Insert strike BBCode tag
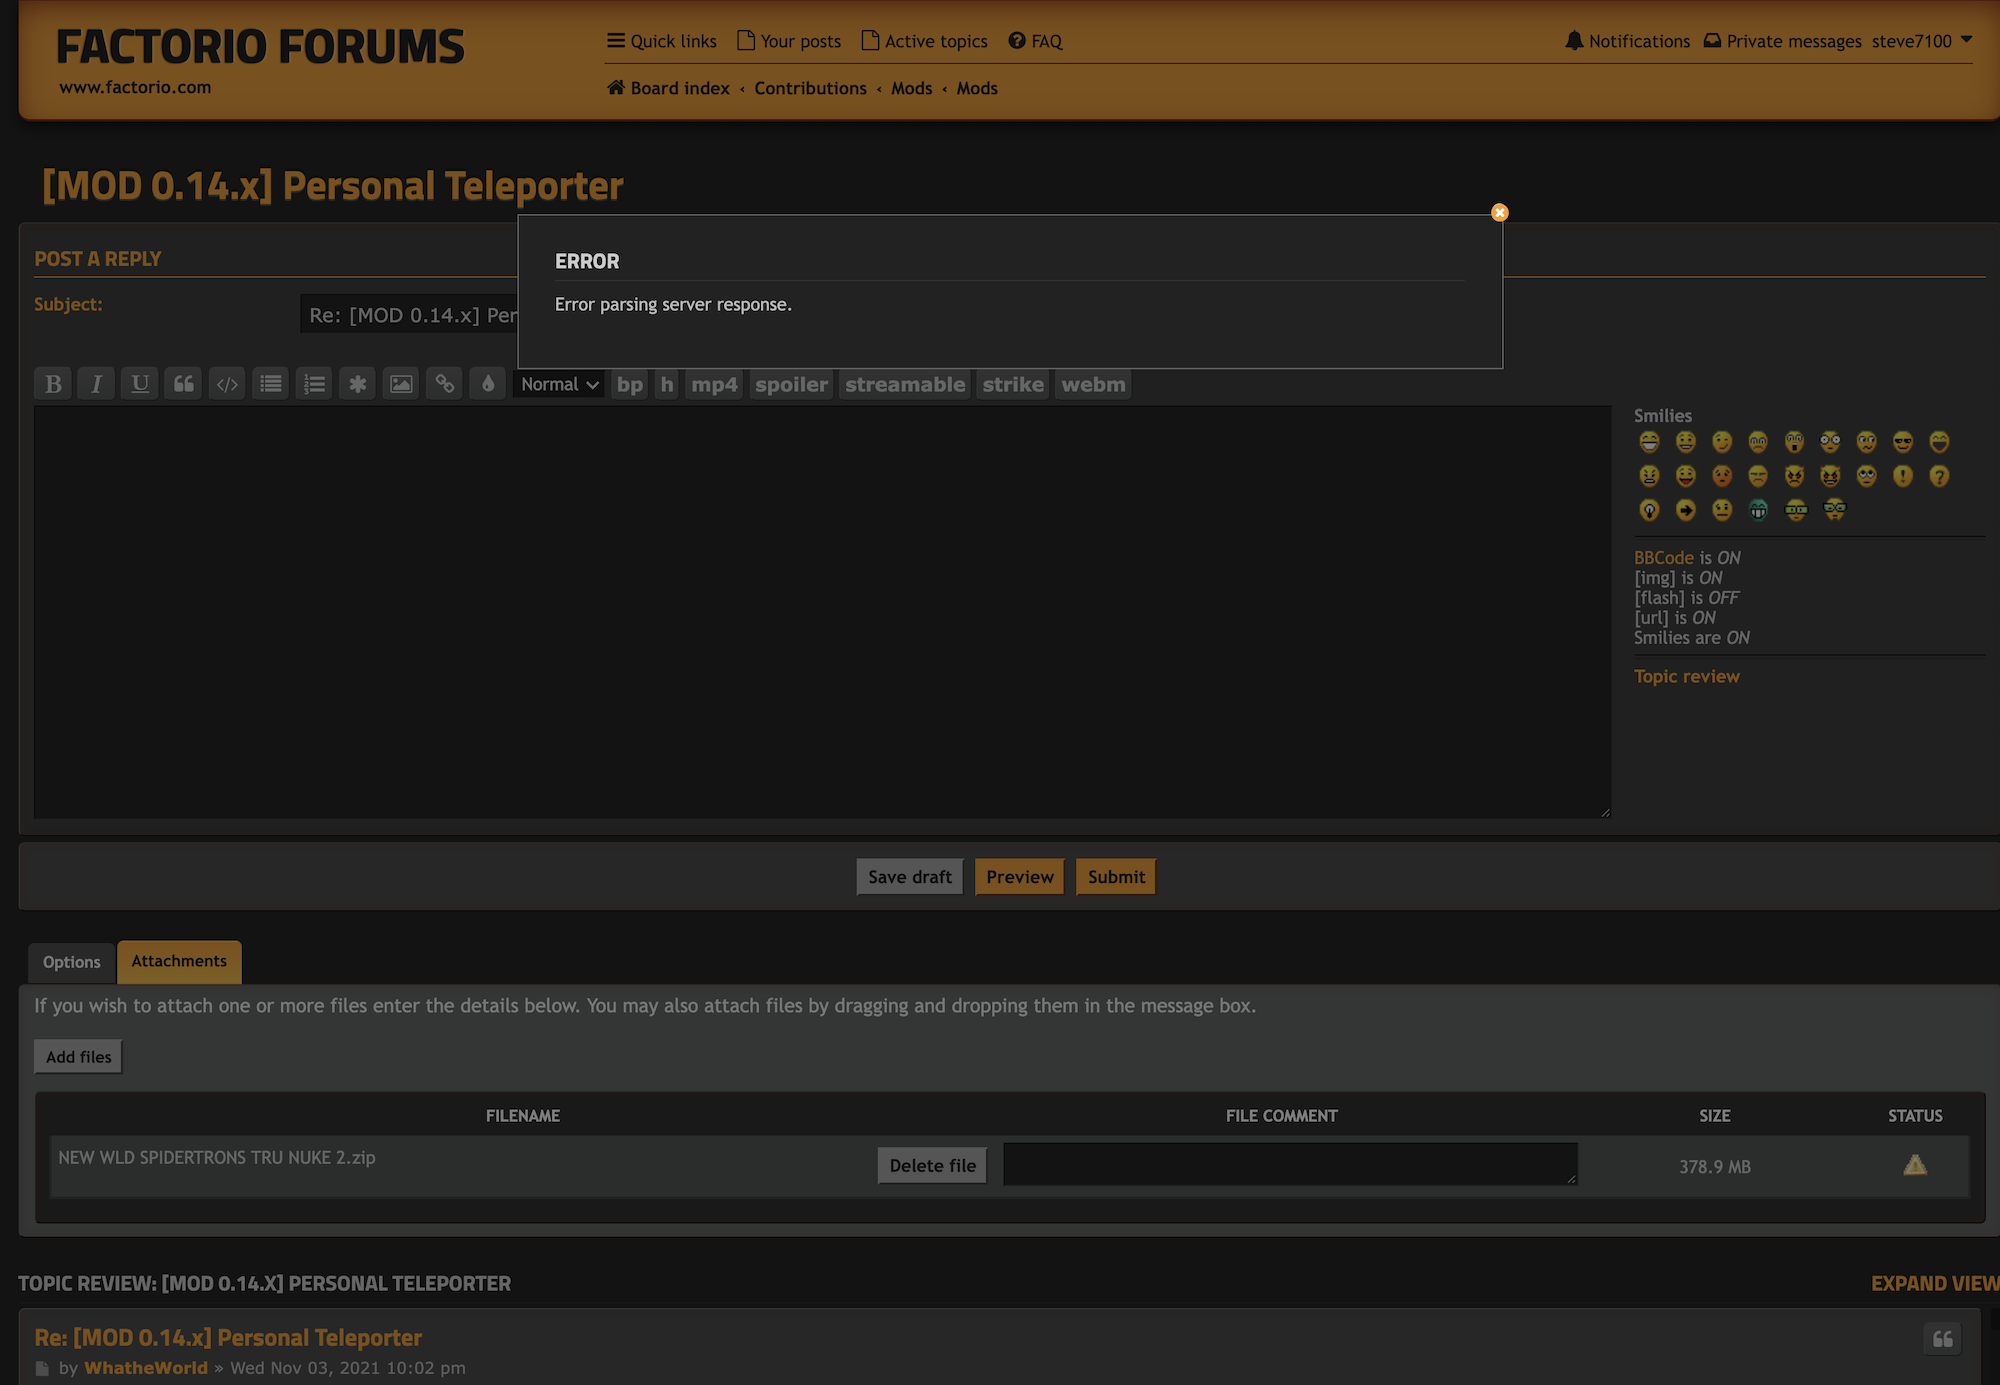2000x1385 pixels. point(1013,384)
